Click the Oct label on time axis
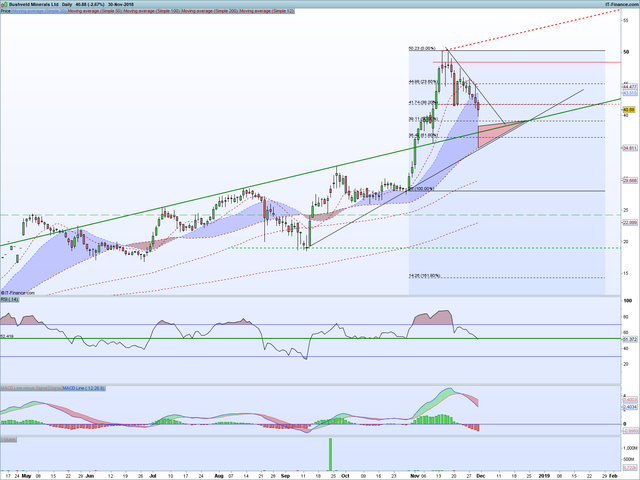640x480 pixels. 345,476
